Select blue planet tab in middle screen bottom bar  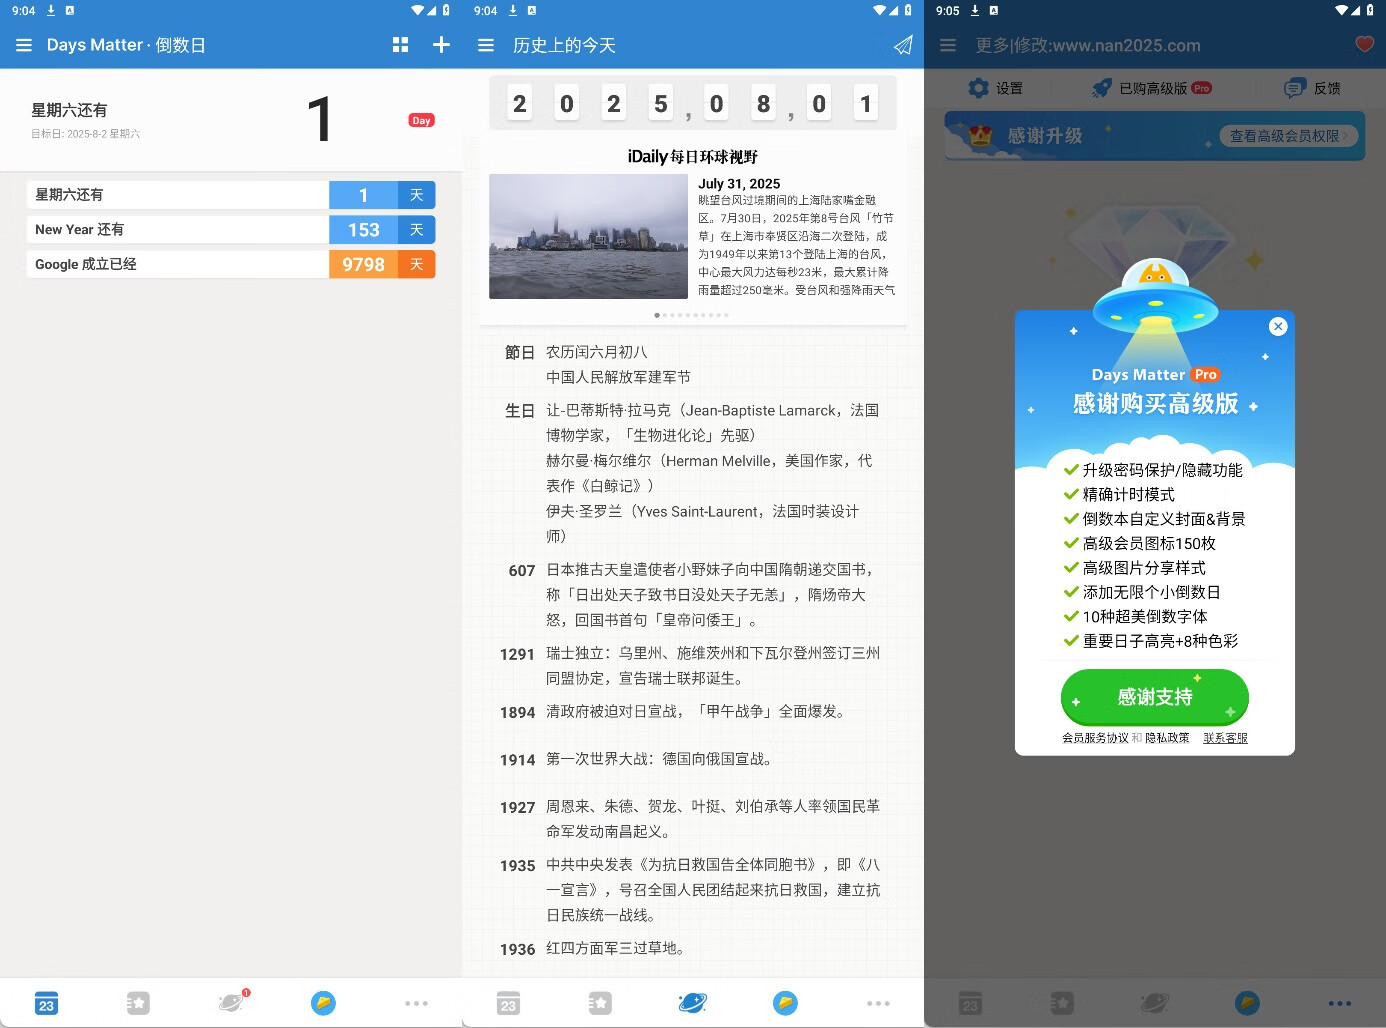[x=692, y=1003]
